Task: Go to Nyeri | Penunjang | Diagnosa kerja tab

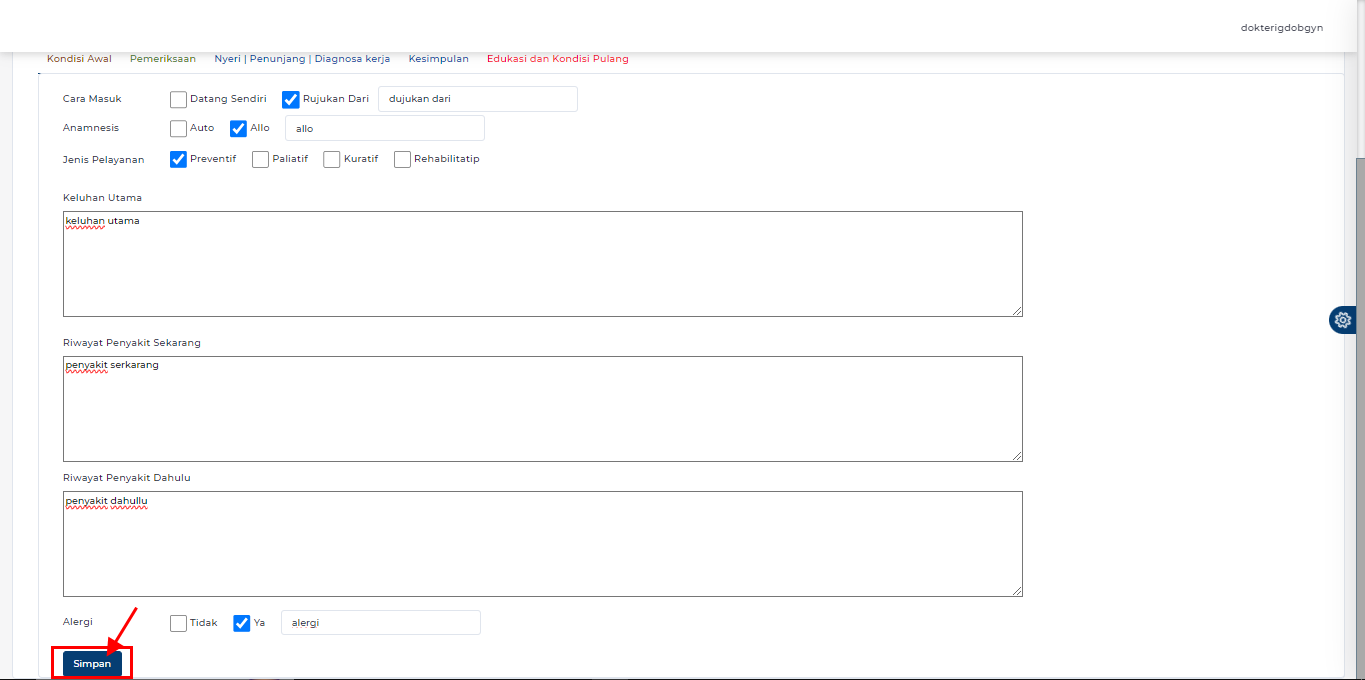Action: click(x=302, y=59)
